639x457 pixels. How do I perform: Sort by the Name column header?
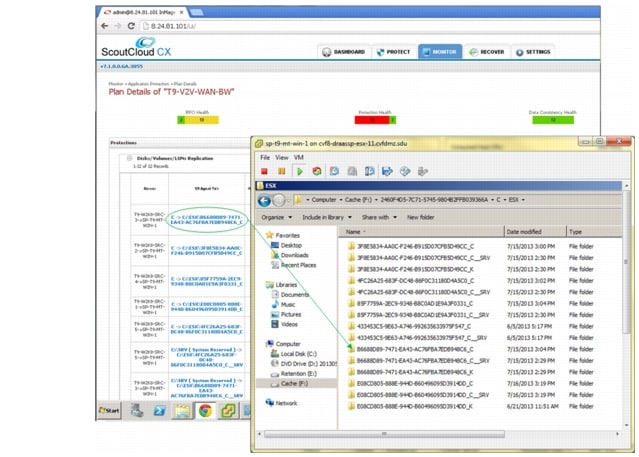[x=421, y=232]
